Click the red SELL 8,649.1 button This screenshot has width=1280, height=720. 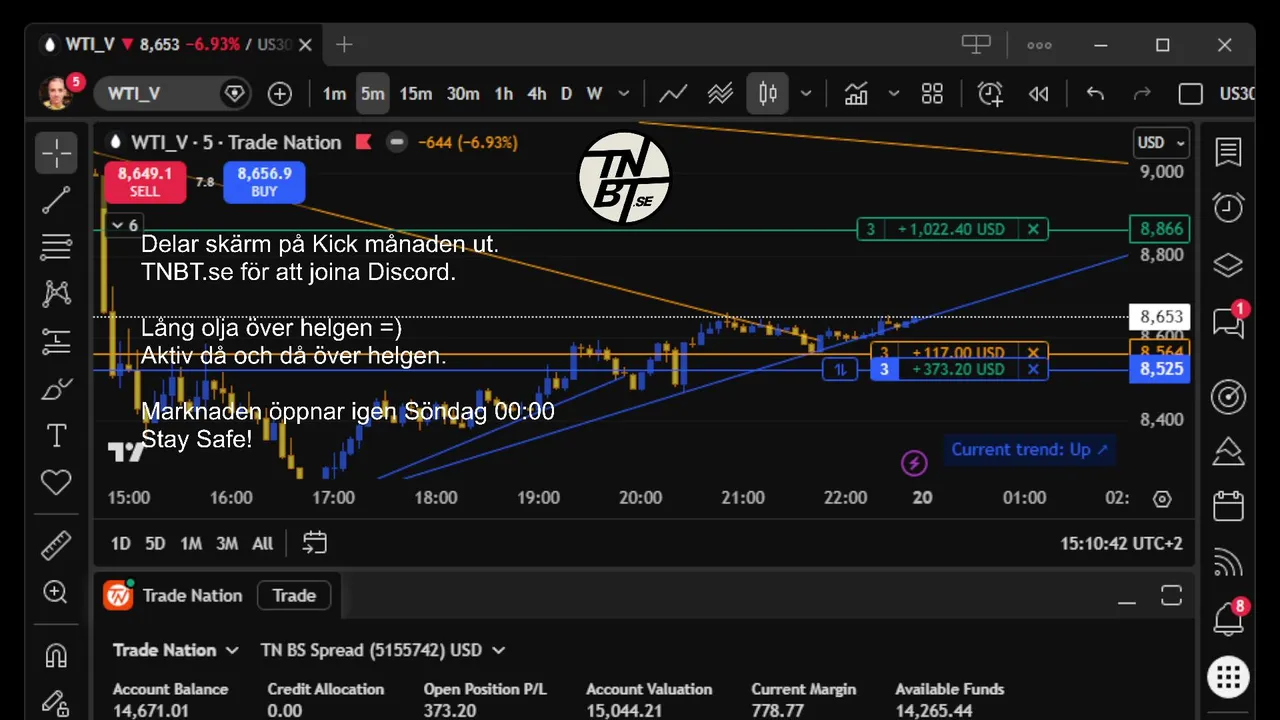click(x=145, y=182)
